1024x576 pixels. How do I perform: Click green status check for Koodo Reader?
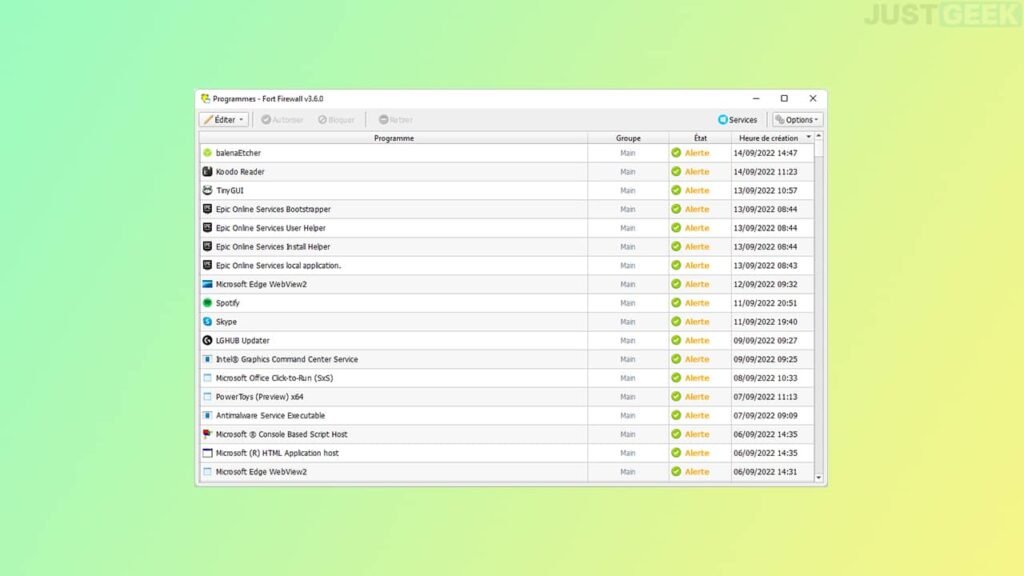(x=676, y=172)
